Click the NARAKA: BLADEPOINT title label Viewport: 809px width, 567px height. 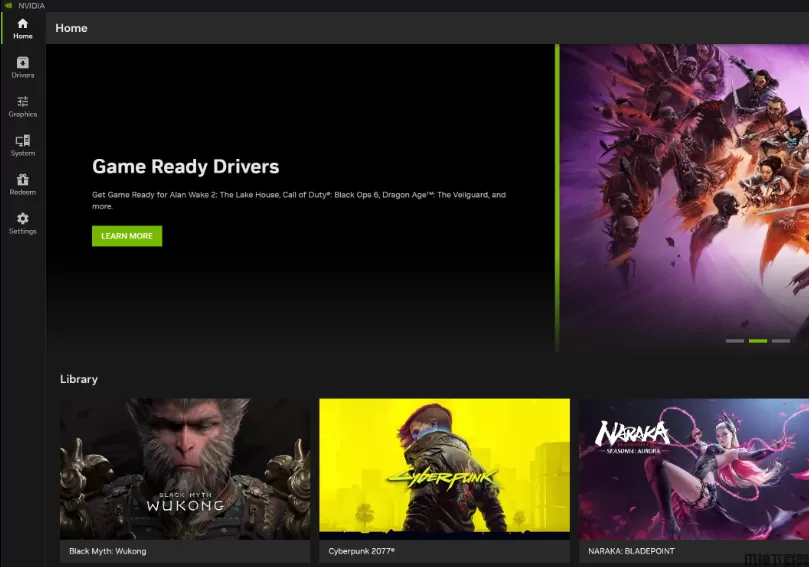[632, 551]
